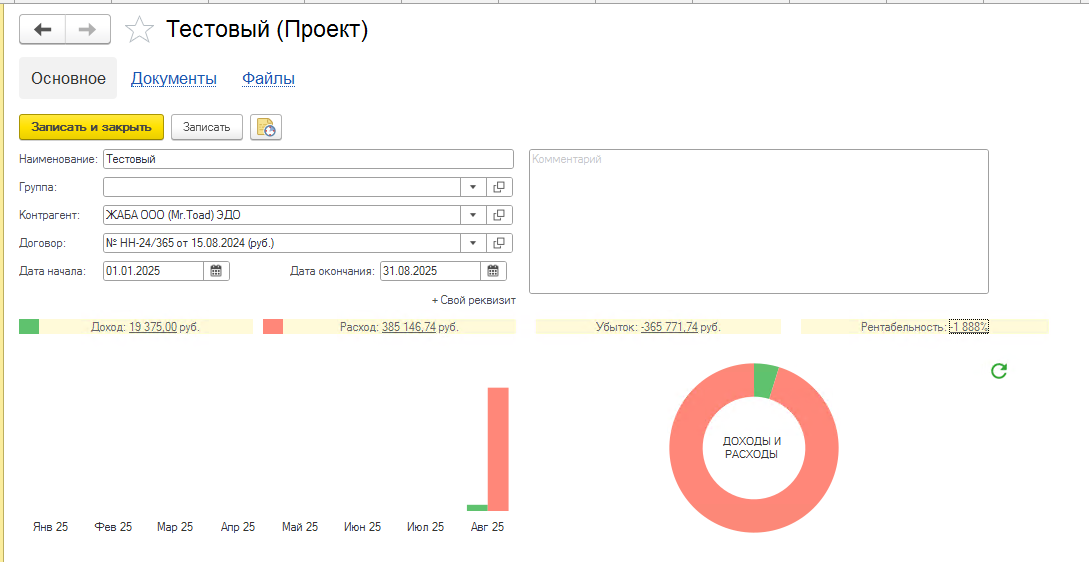The image size is (1089, 562).
Task: Open the Контрагент record with its open icon
Action: point(499,215)
